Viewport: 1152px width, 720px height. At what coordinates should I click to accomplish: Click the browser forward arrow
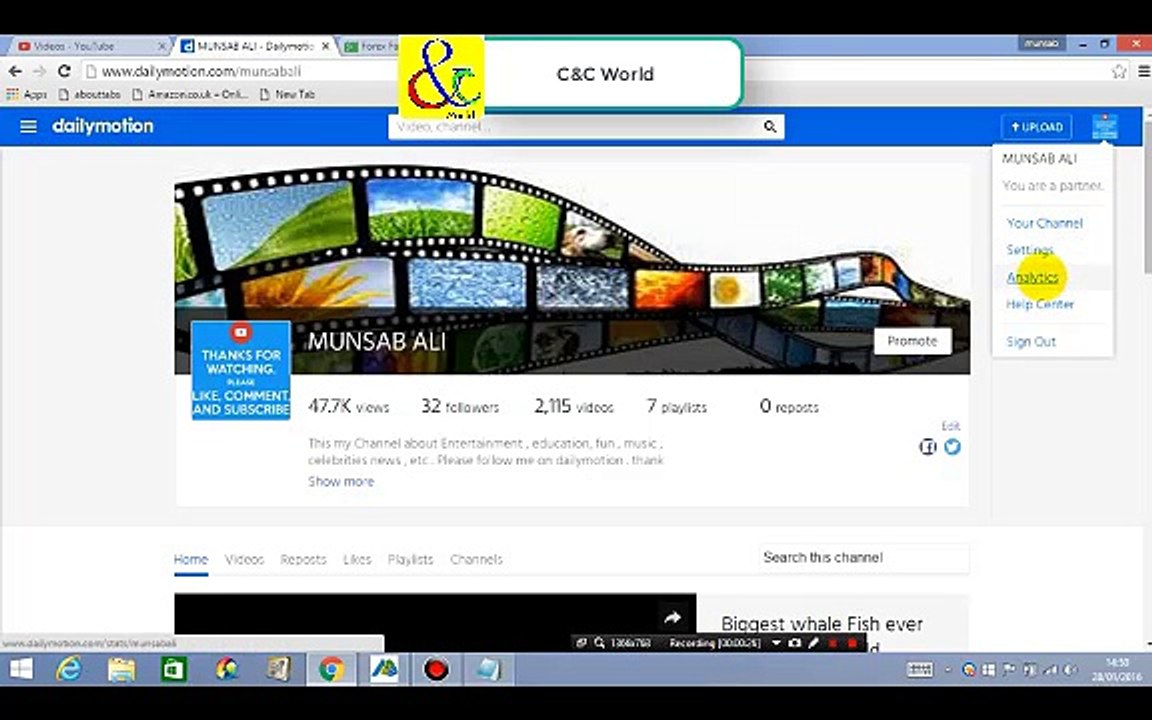coord(40,71)
